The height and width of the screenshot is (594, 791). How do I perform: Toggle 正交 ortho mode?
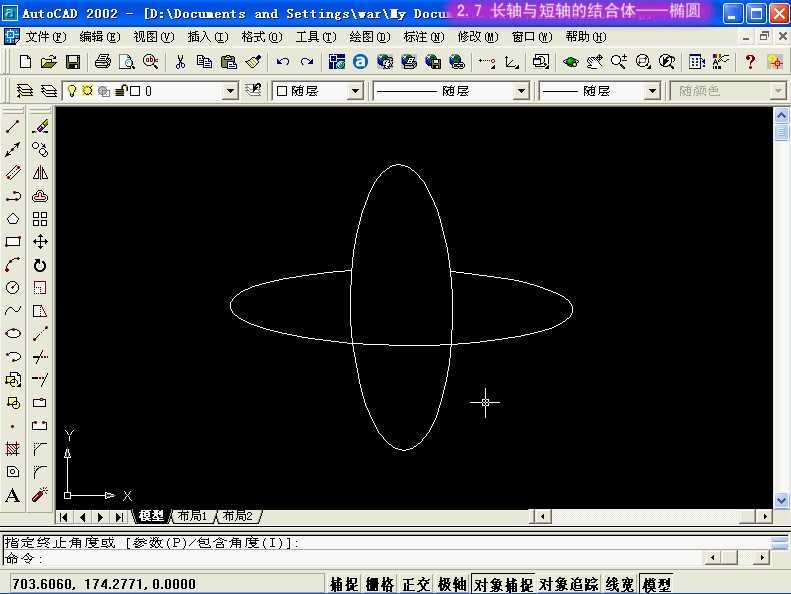[416, 584]
